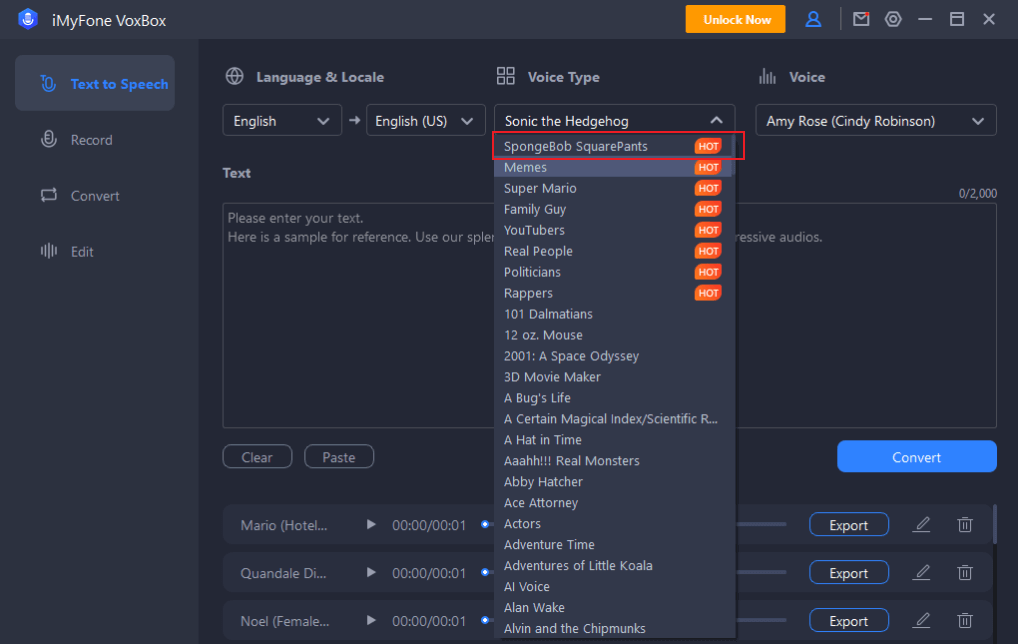The height and width of the screenshot is (644, 1018).
Task: Click the Paste button
Action: point(339,456)
